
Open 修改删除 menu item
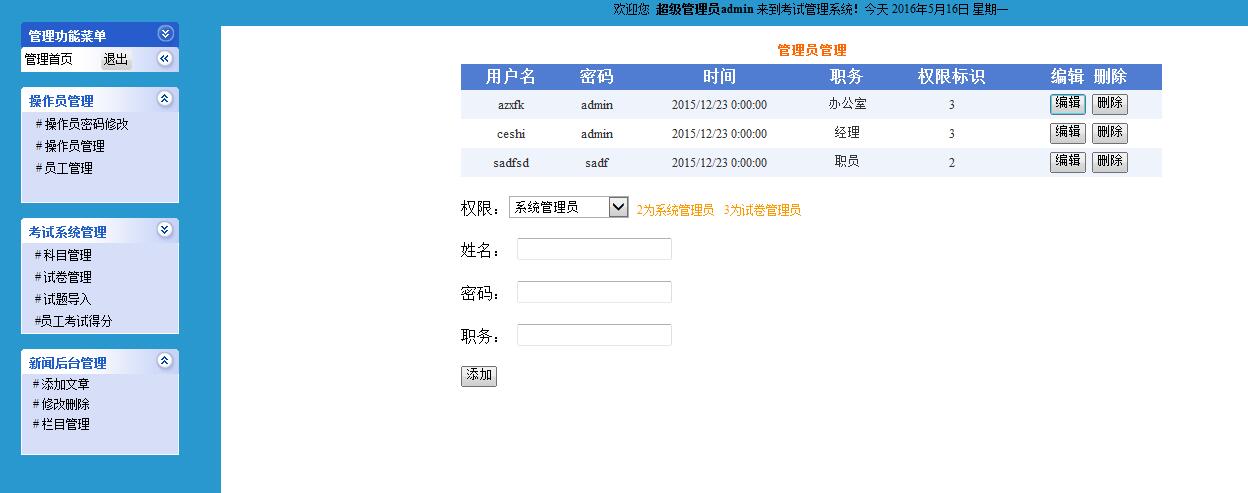(65, 404)
